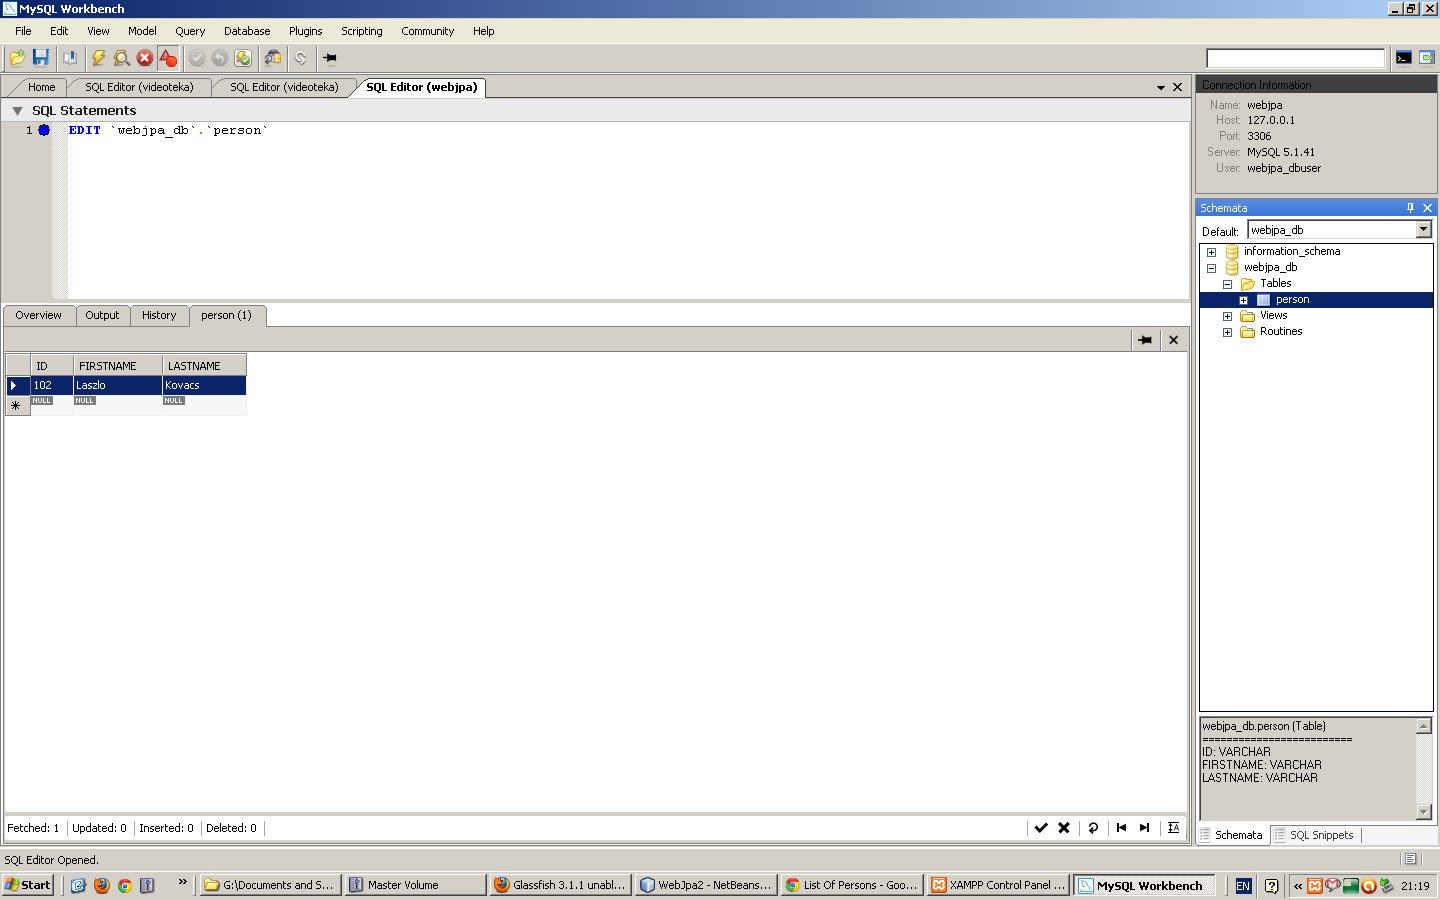Viewport: 1440px width, 900px height.
Task: Open the Database menu
Action: pyautogui.click(x=247, y=31)
